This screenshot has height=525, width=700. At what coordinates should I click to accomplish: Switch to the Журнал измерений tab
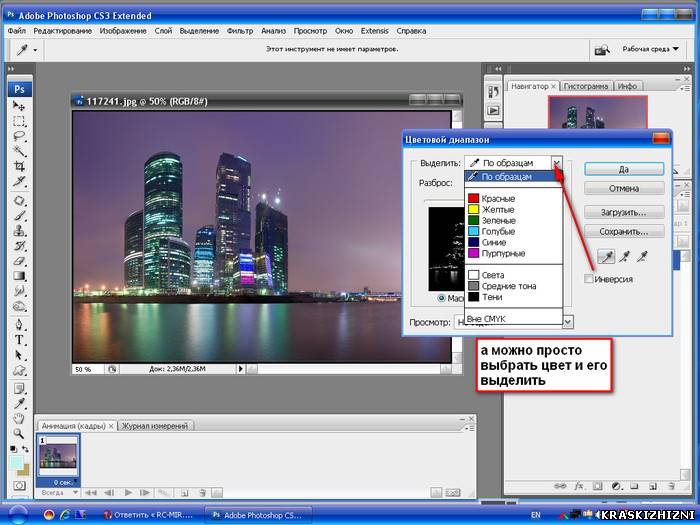pos(155,426)
